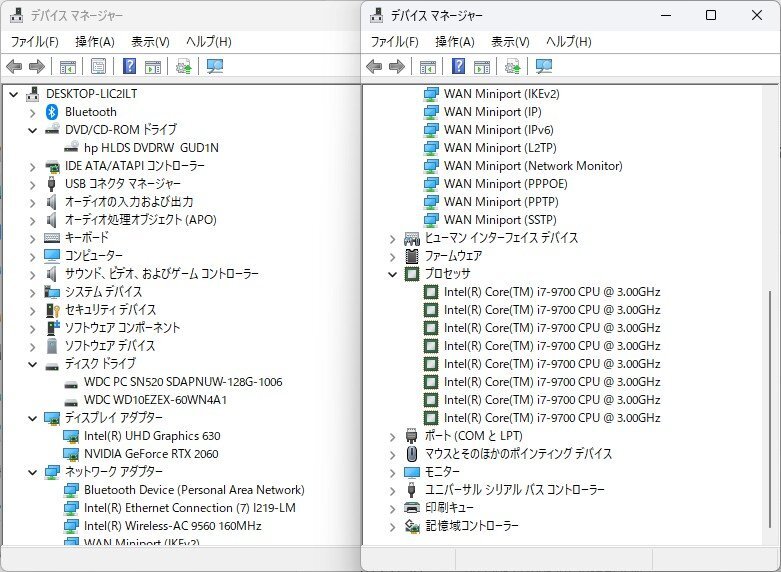Open 表示(V) menu in left window
Image resolution: width=781 pixels, height=572 pixels.
click(150, 42)
